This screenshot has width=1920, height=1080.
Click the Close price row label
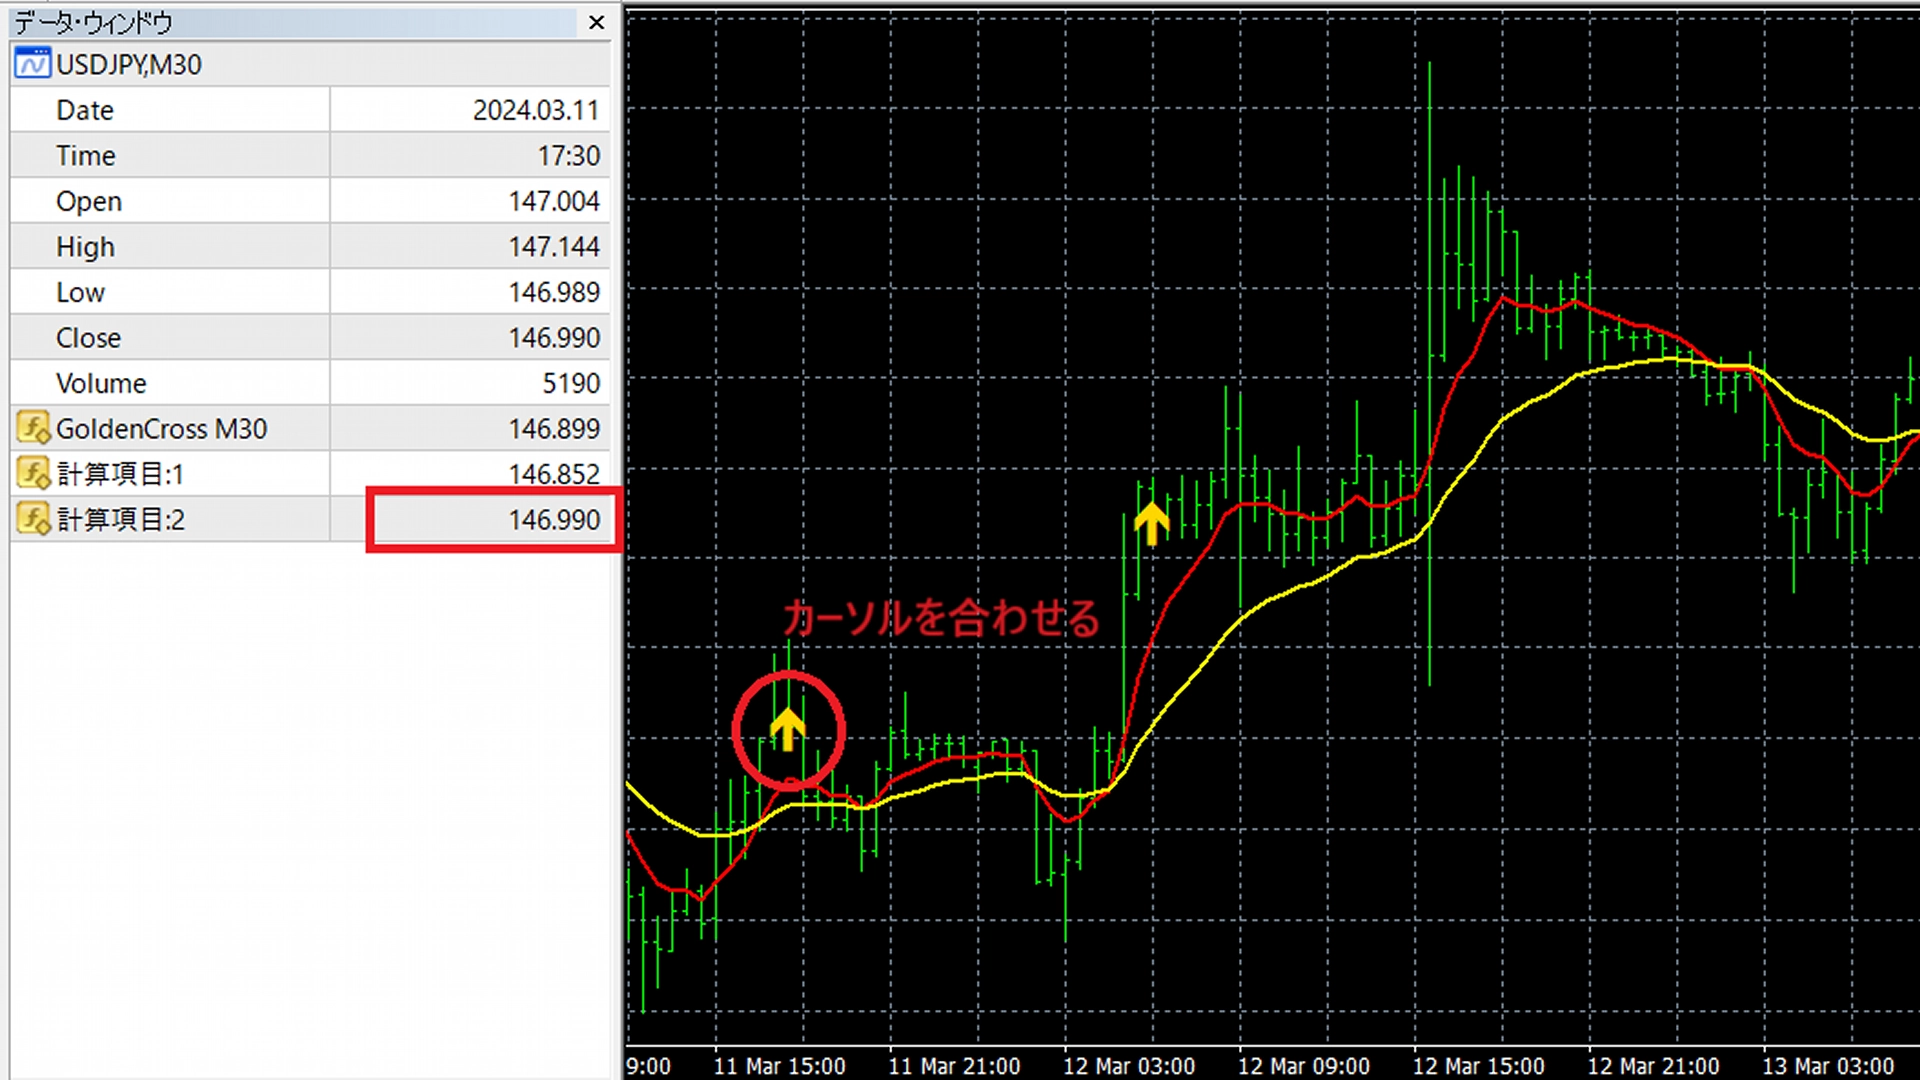(88, 338)
